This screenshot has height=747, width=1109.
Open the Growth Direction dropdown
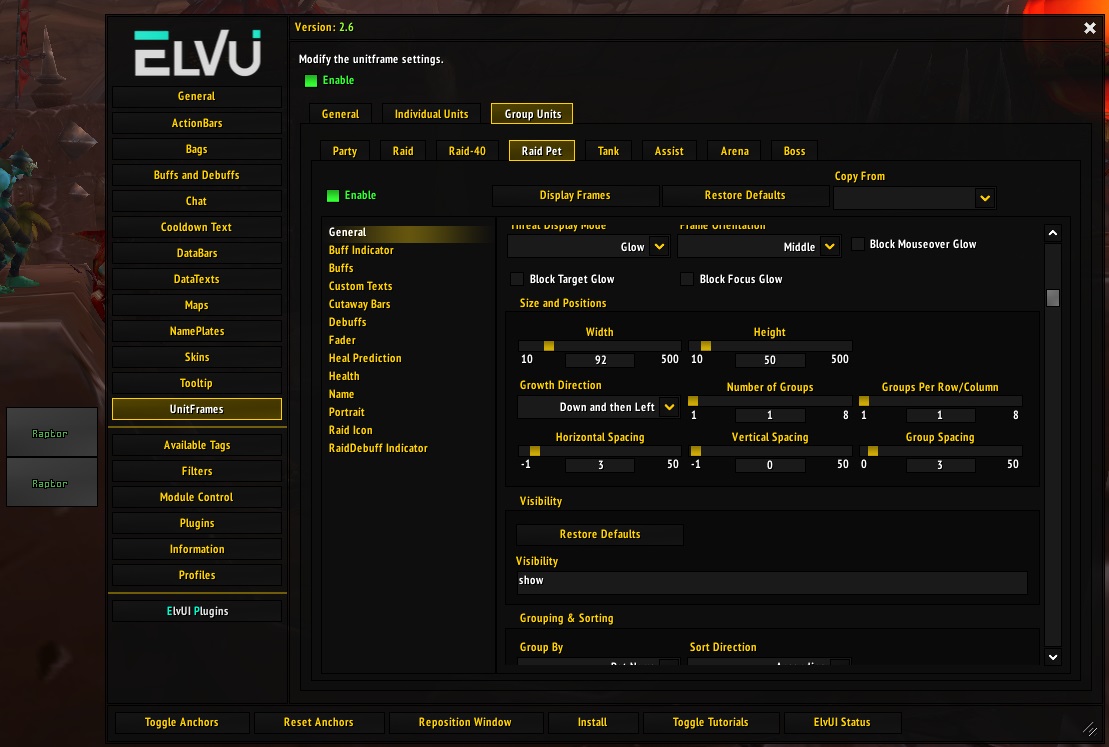coord(598,406)
